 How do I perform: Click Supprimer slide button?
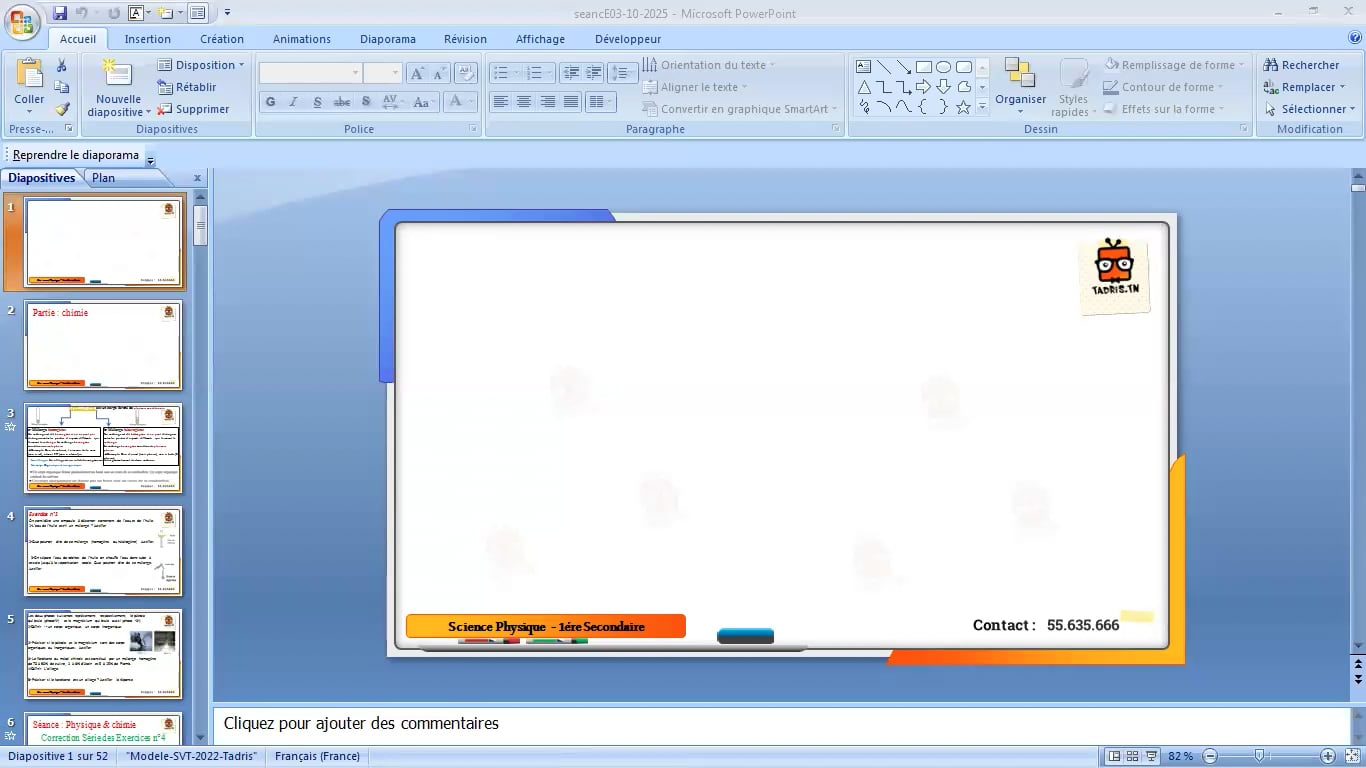194,109
